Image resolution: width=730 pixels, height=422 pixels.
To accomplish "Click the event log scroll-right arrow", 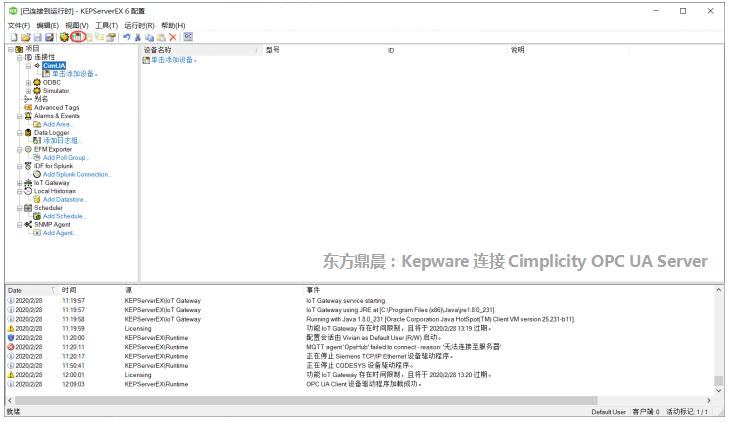I will pos(709,401).
